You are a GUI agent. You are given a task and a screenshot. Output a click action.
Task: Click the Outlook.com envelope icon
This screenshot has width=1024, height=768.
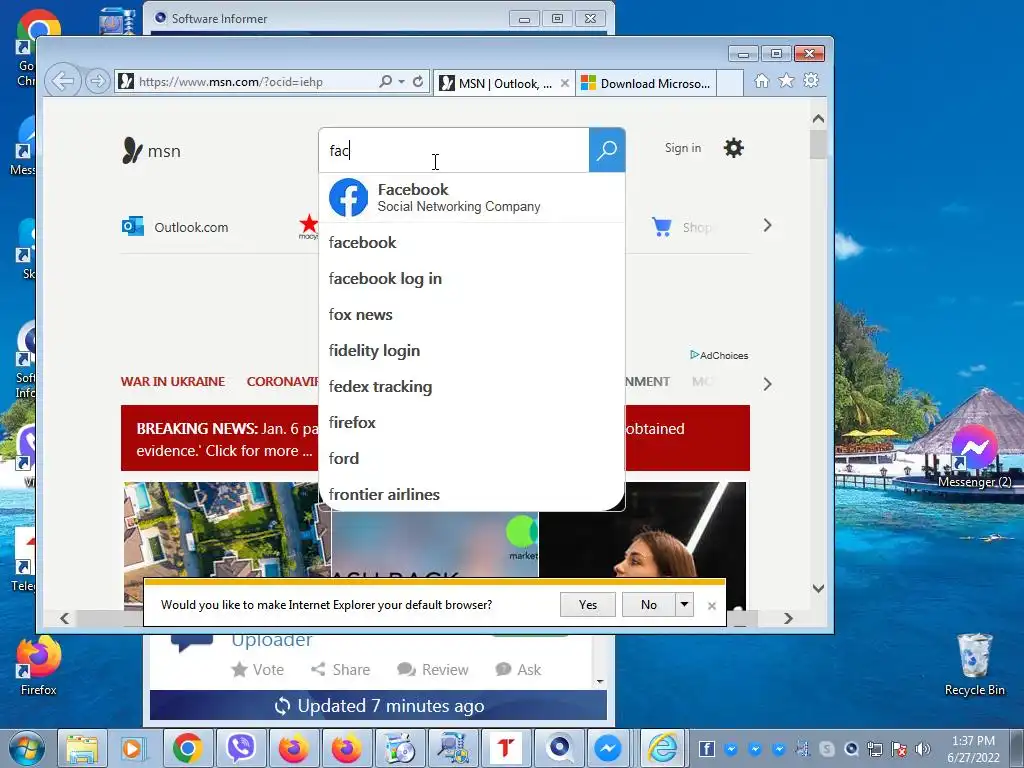tap(133, 227)
